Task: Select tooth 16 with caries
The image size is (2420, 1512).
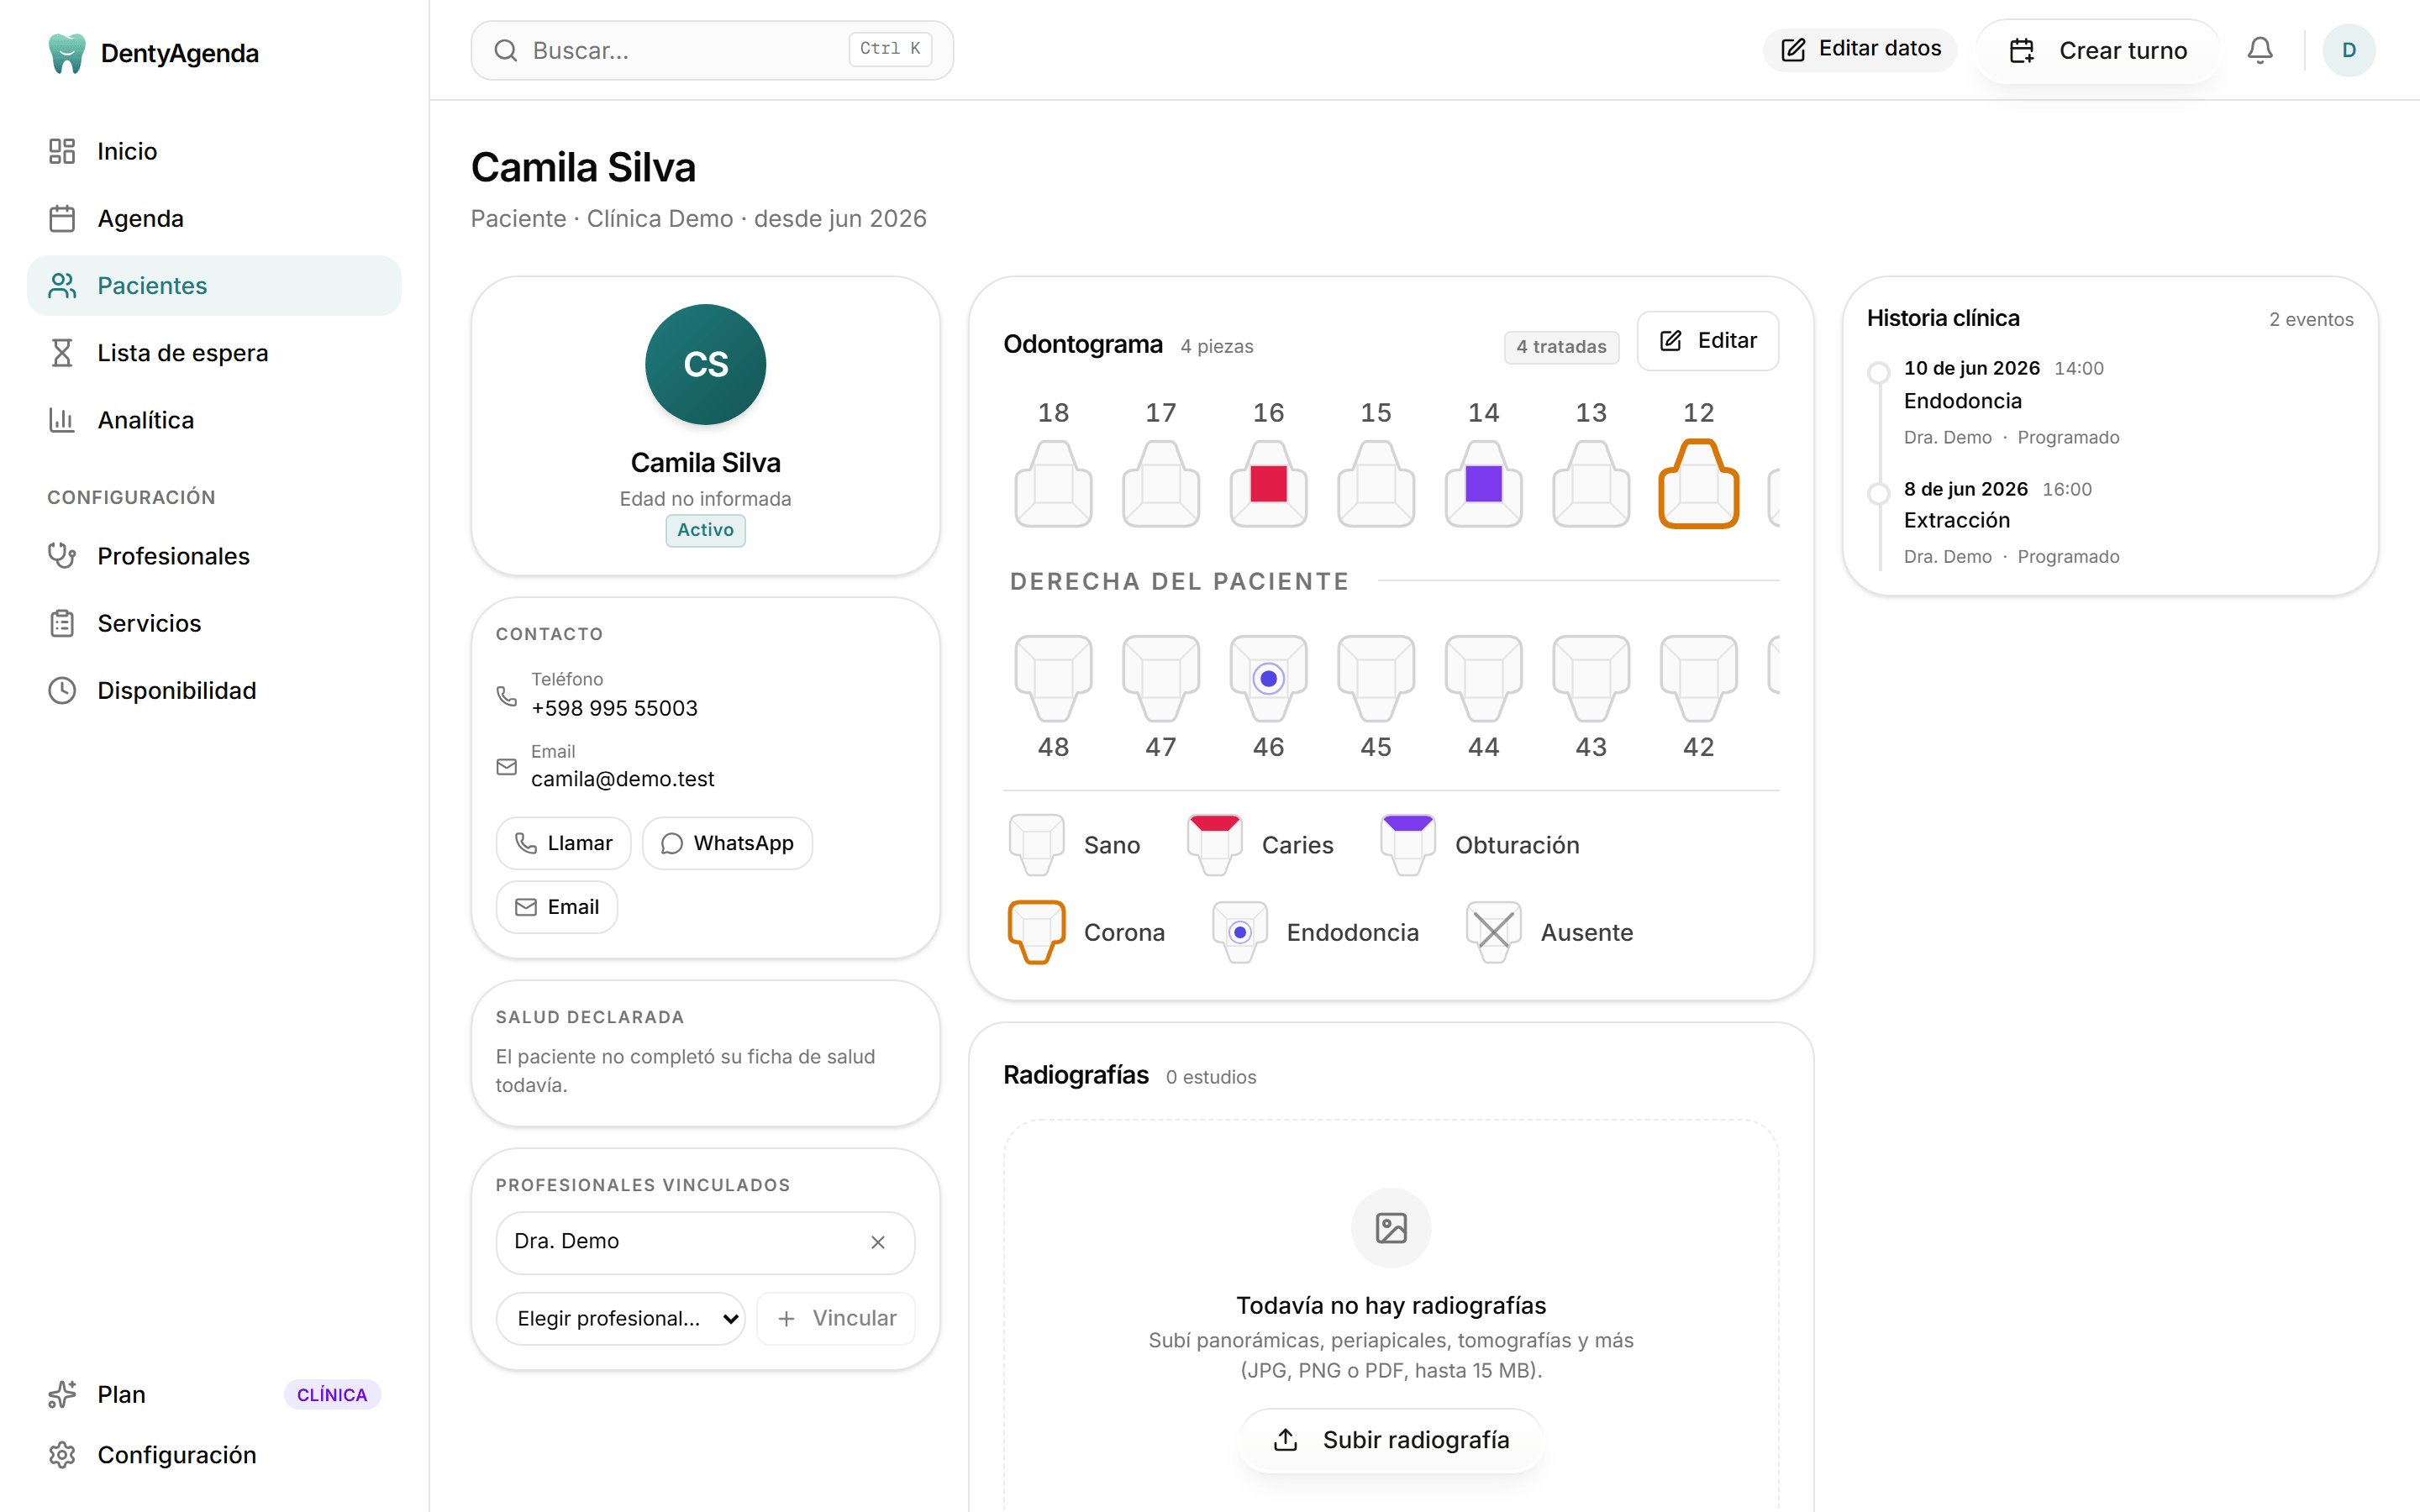Action: [1268, 484]
